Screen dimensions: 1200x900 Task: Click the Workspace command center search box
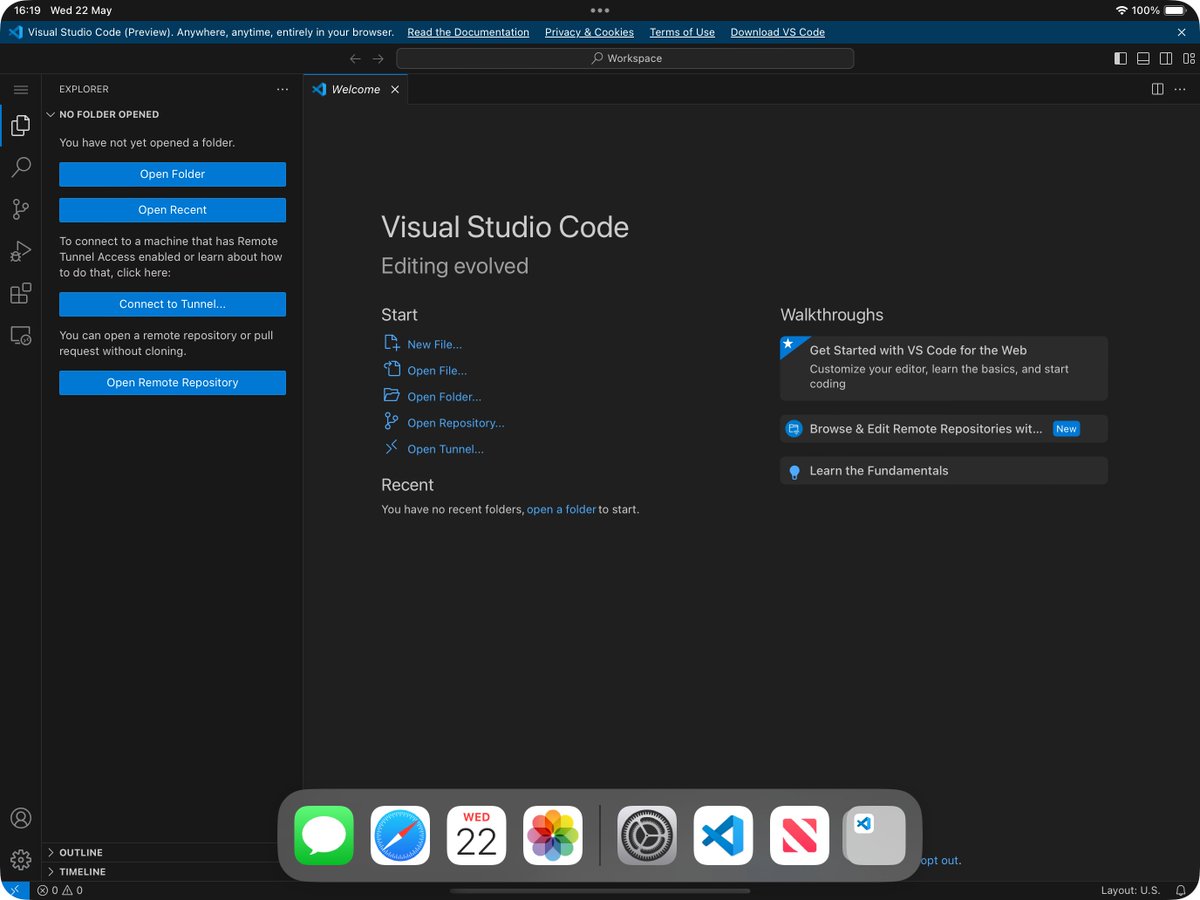tap(625, 58)
